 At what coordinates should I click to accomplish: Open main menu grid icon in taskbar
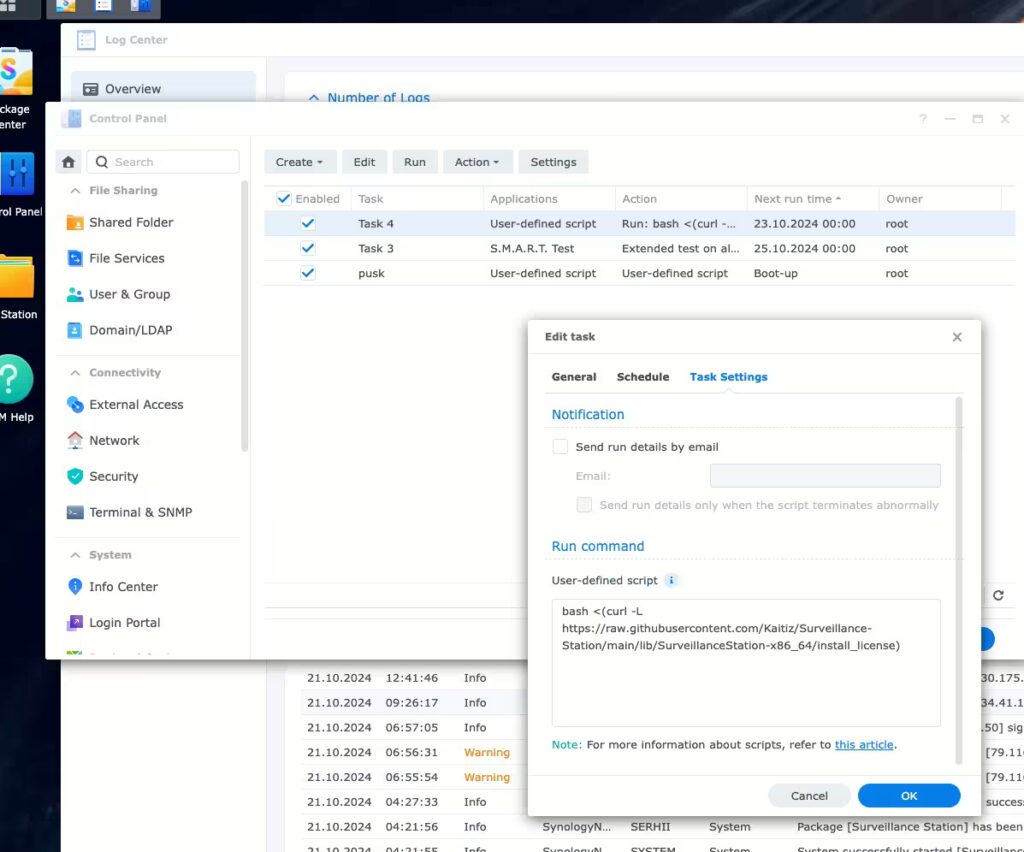pos(8,5)
